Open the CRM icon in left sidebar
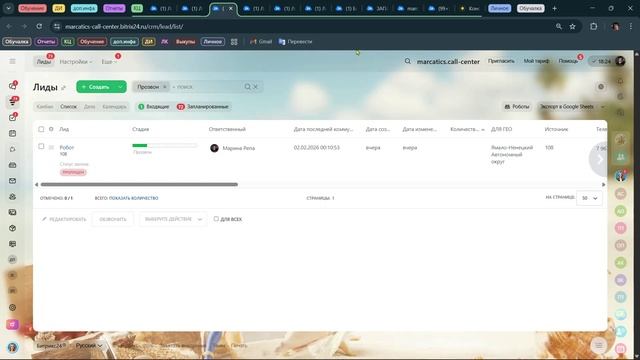640x360 pixels. click(x=13, y=102)
